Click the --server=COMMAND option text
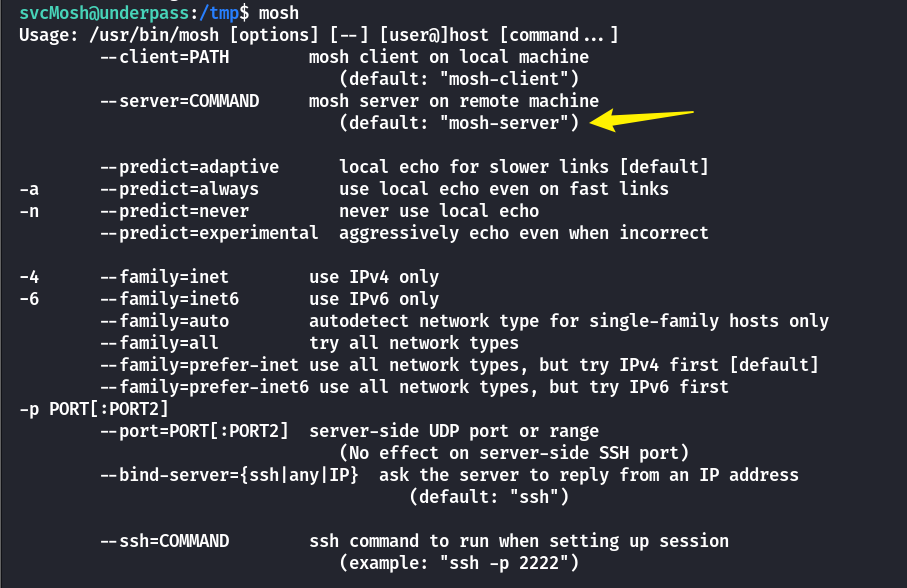The image size is (907, 588). (x=180, y=101)
